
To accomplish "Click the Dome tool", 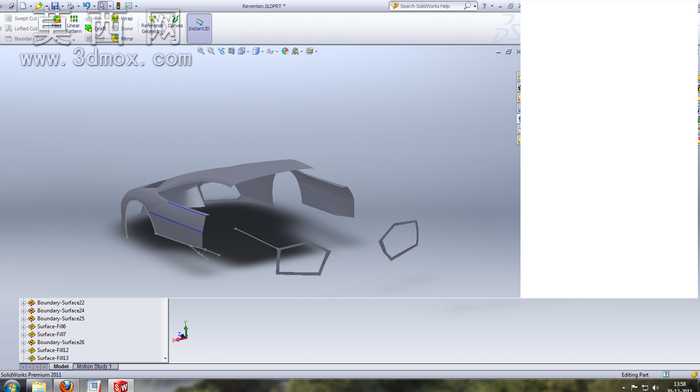I will click(122, 29).
